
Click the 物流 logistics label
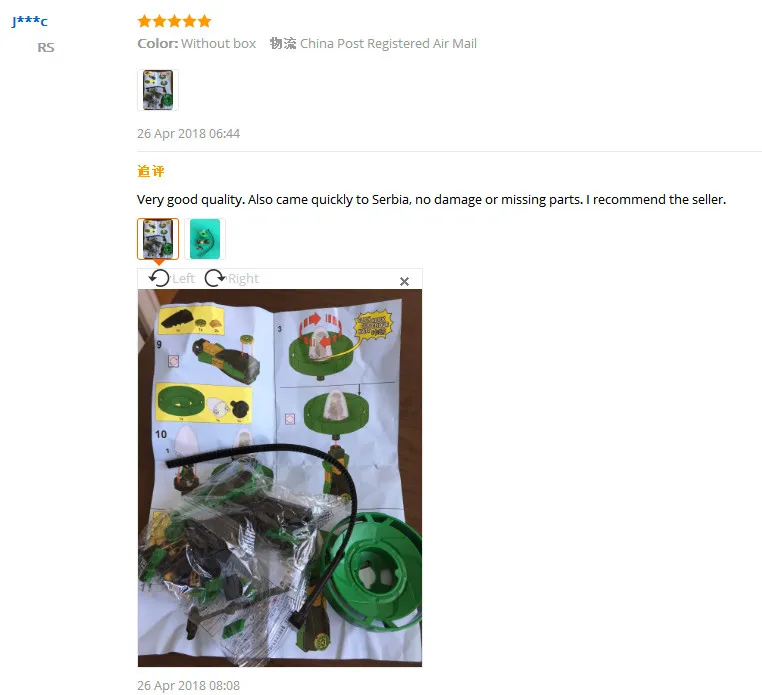click(283, 43)
